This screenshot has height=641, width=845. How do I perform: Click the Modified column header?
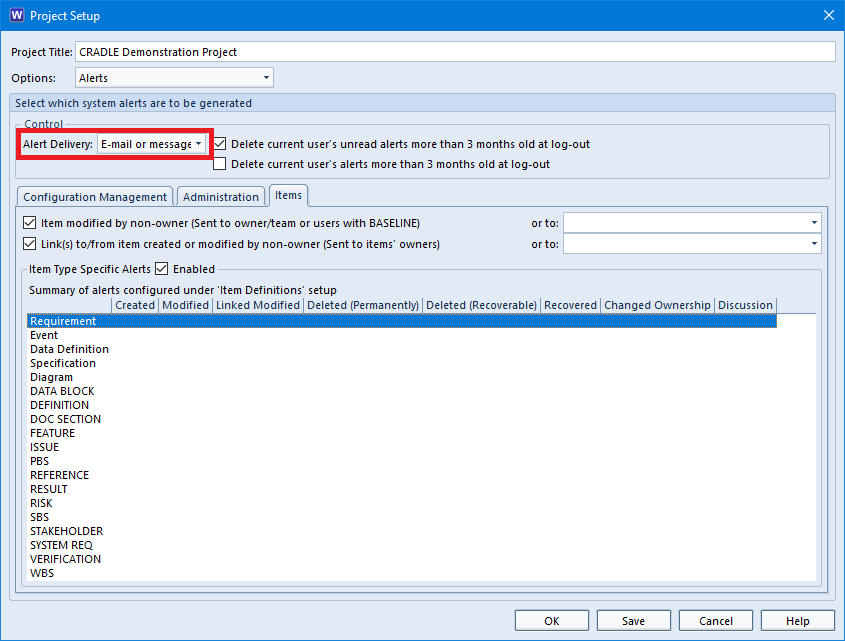(x=185, y=305)
